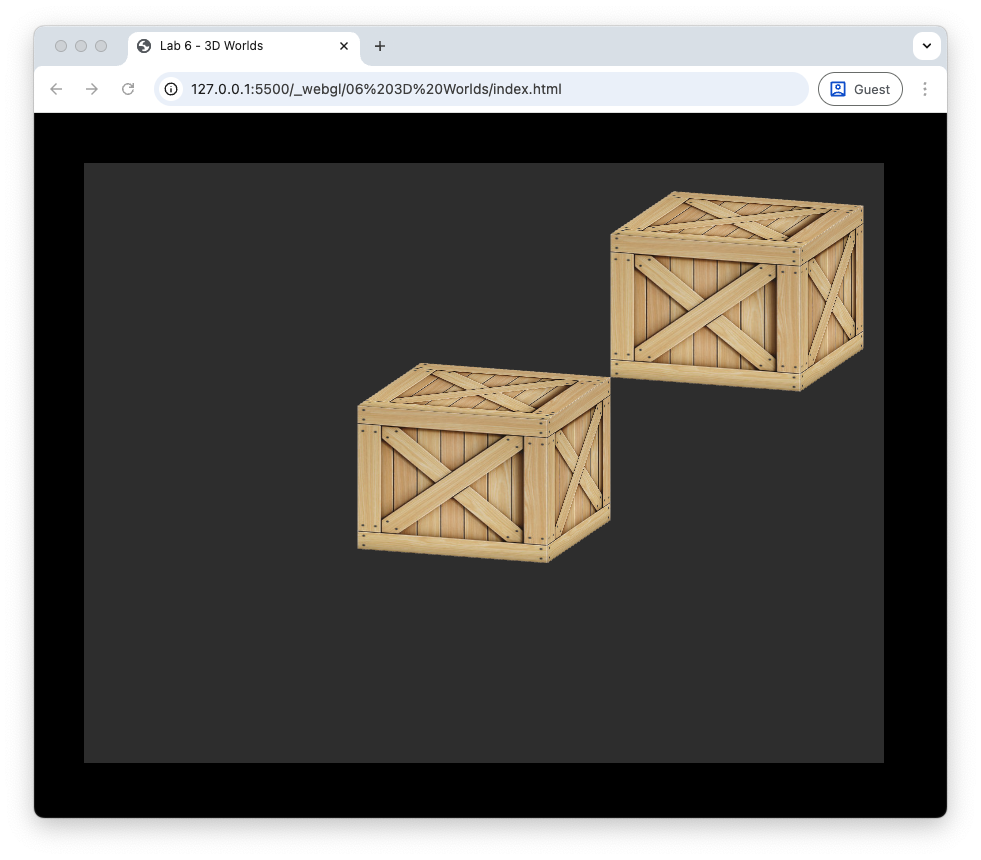
Task: Open Chrome's three-dot menu
Action: pos(925,89)
